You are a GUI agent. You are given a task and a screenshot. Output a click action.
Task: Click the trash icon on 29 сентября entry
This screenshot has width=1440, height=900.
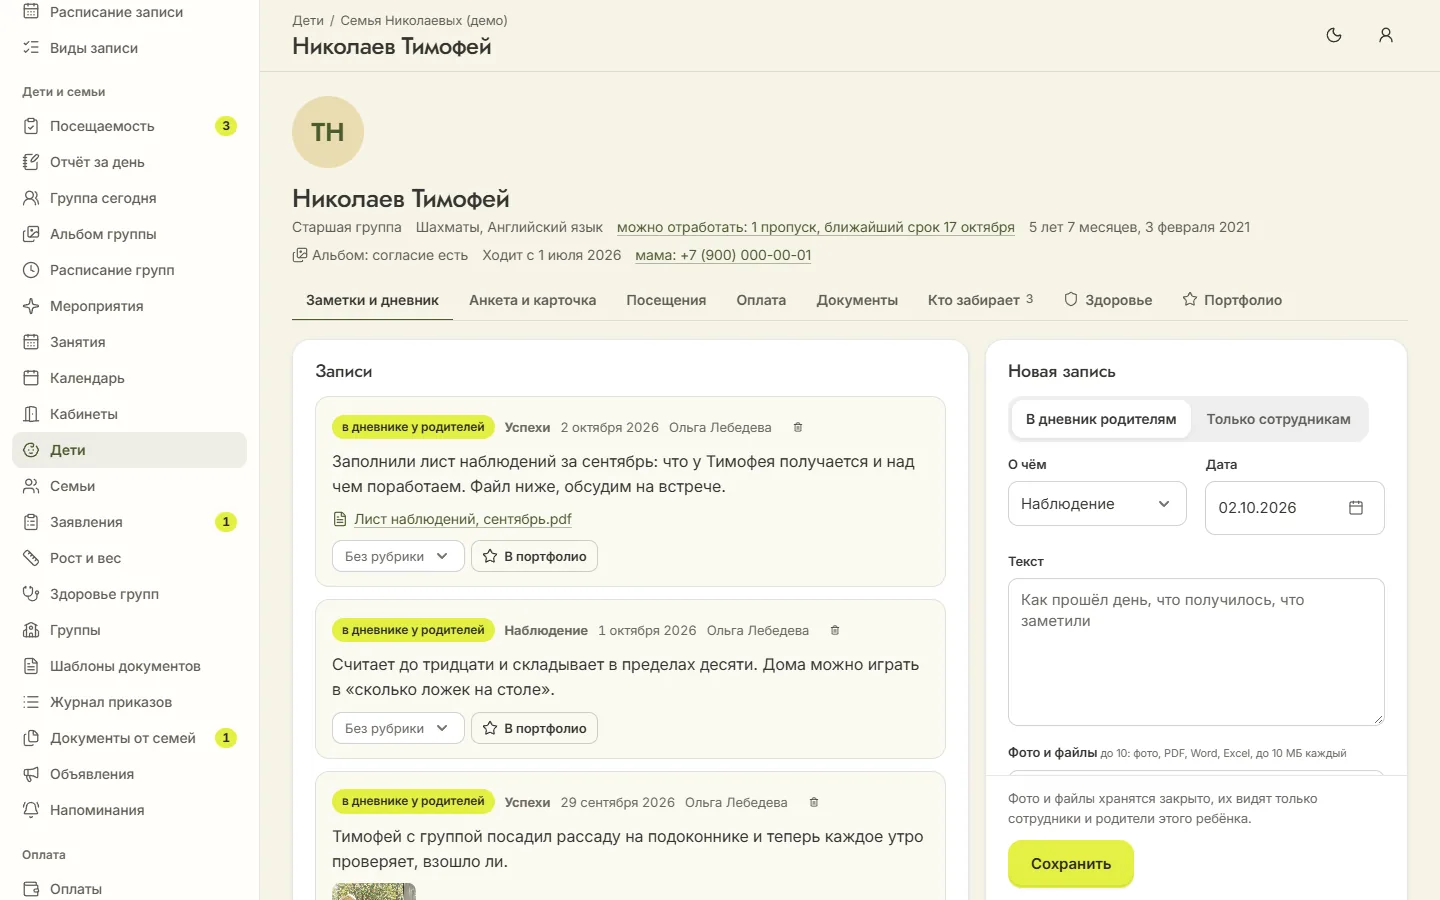click(814, 802)
